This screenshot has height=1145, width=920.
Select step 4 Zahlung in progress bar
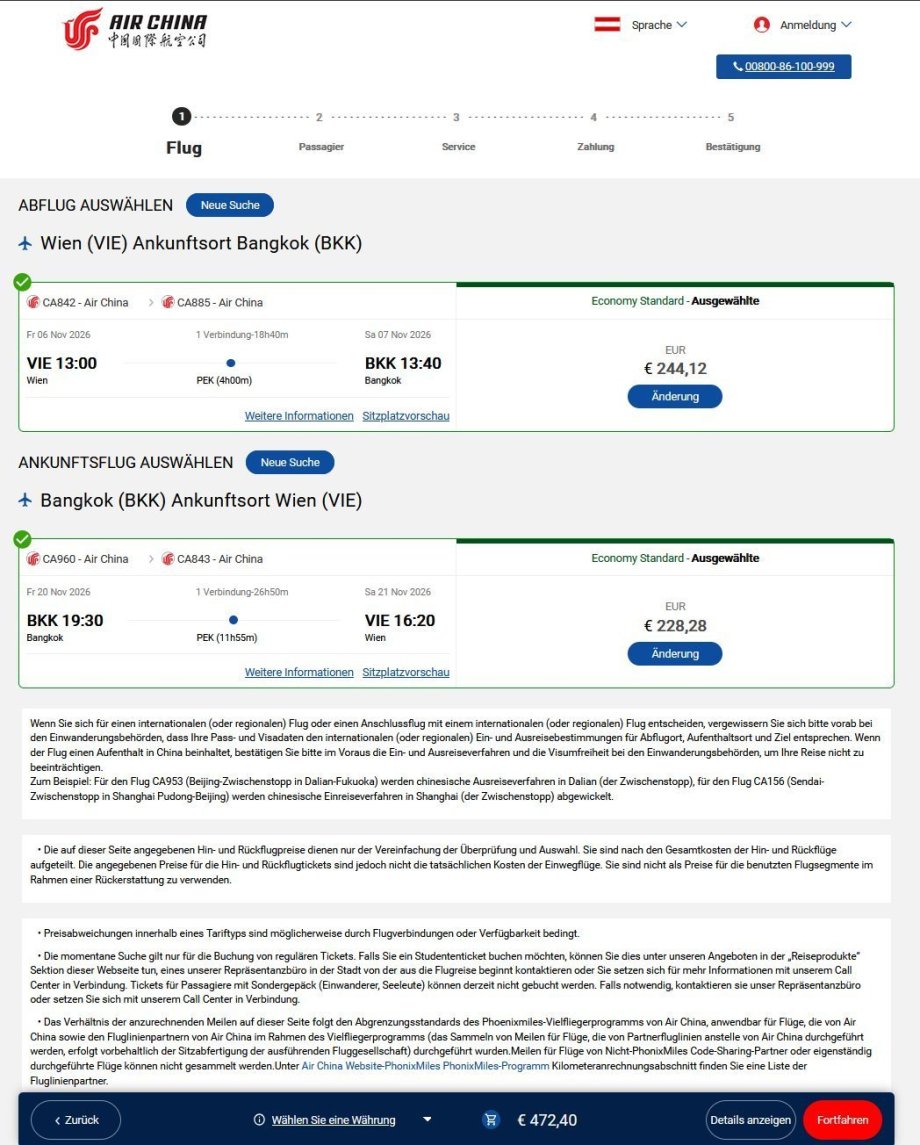[595, 132]
